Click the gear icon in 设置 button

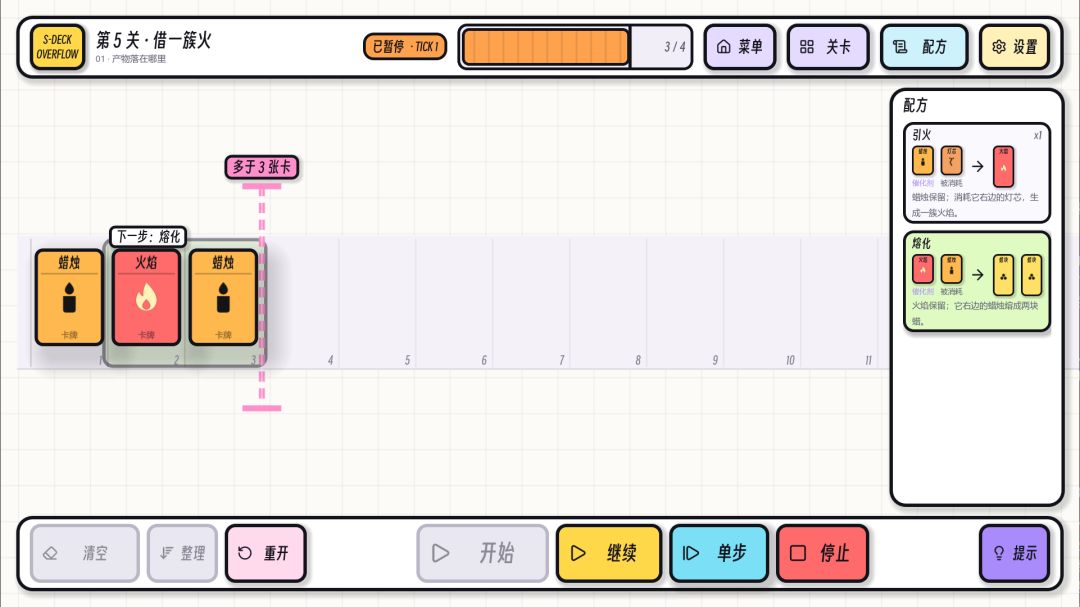999,47
